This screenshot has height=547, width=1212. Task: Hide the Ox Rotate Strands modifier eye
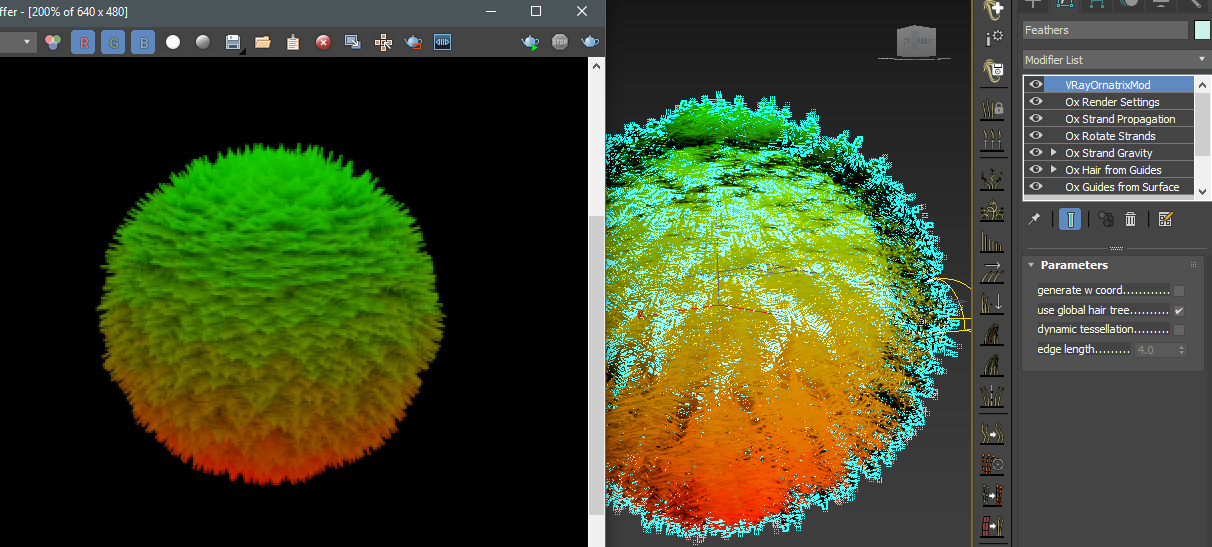[1036, 136]
